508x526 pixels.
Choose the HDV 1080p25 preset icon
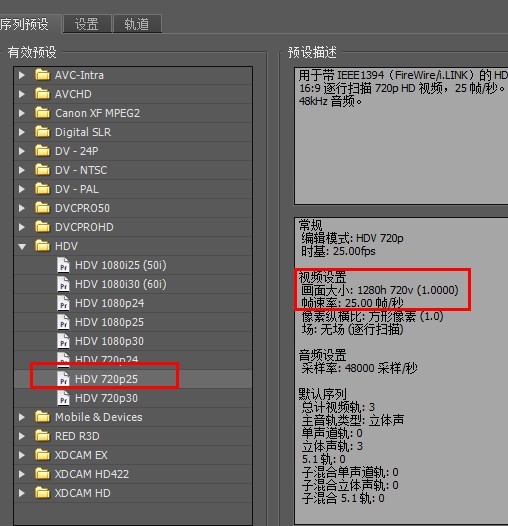tap(63, 322)
